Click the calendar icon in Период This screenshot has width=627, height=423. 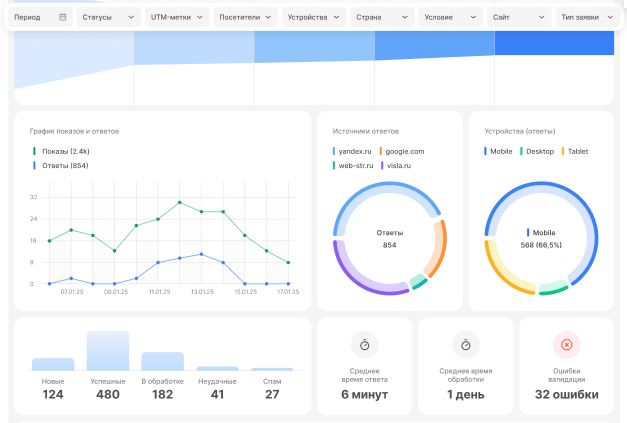pos(62,17)
